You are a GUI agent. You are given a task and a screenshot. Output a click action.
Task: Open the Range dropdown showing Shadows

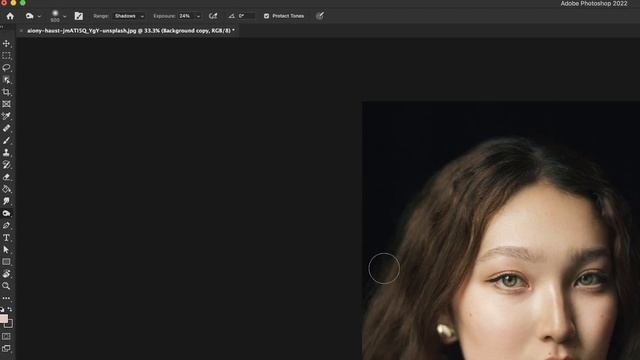pyautogui.click(x=129, y=16)
